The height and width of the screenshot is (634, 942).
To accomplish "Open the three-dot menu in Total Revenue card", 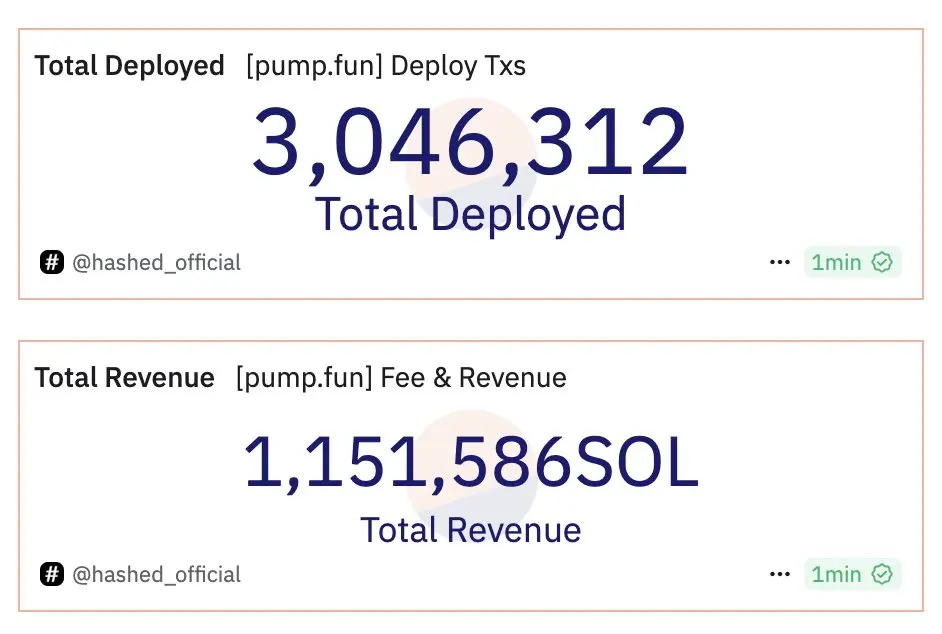I will 780,574.
